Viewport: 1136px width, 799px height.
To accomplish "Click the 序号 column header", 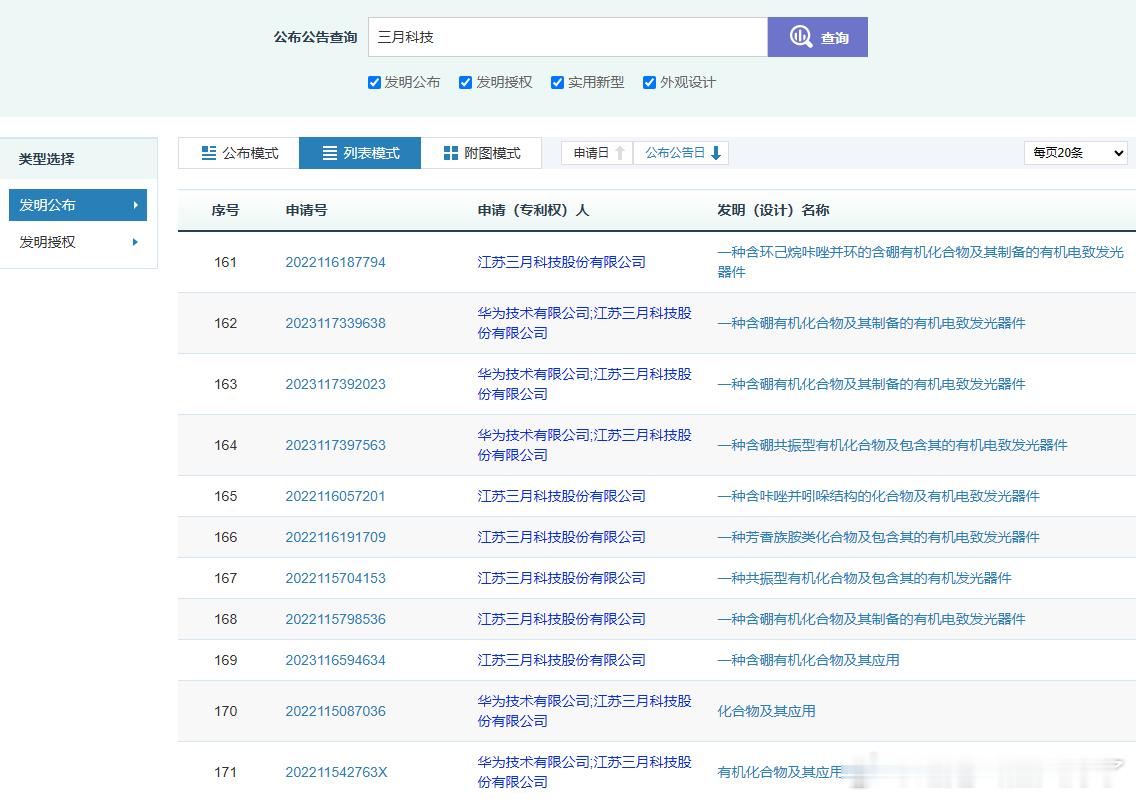I will pos(225,210).
